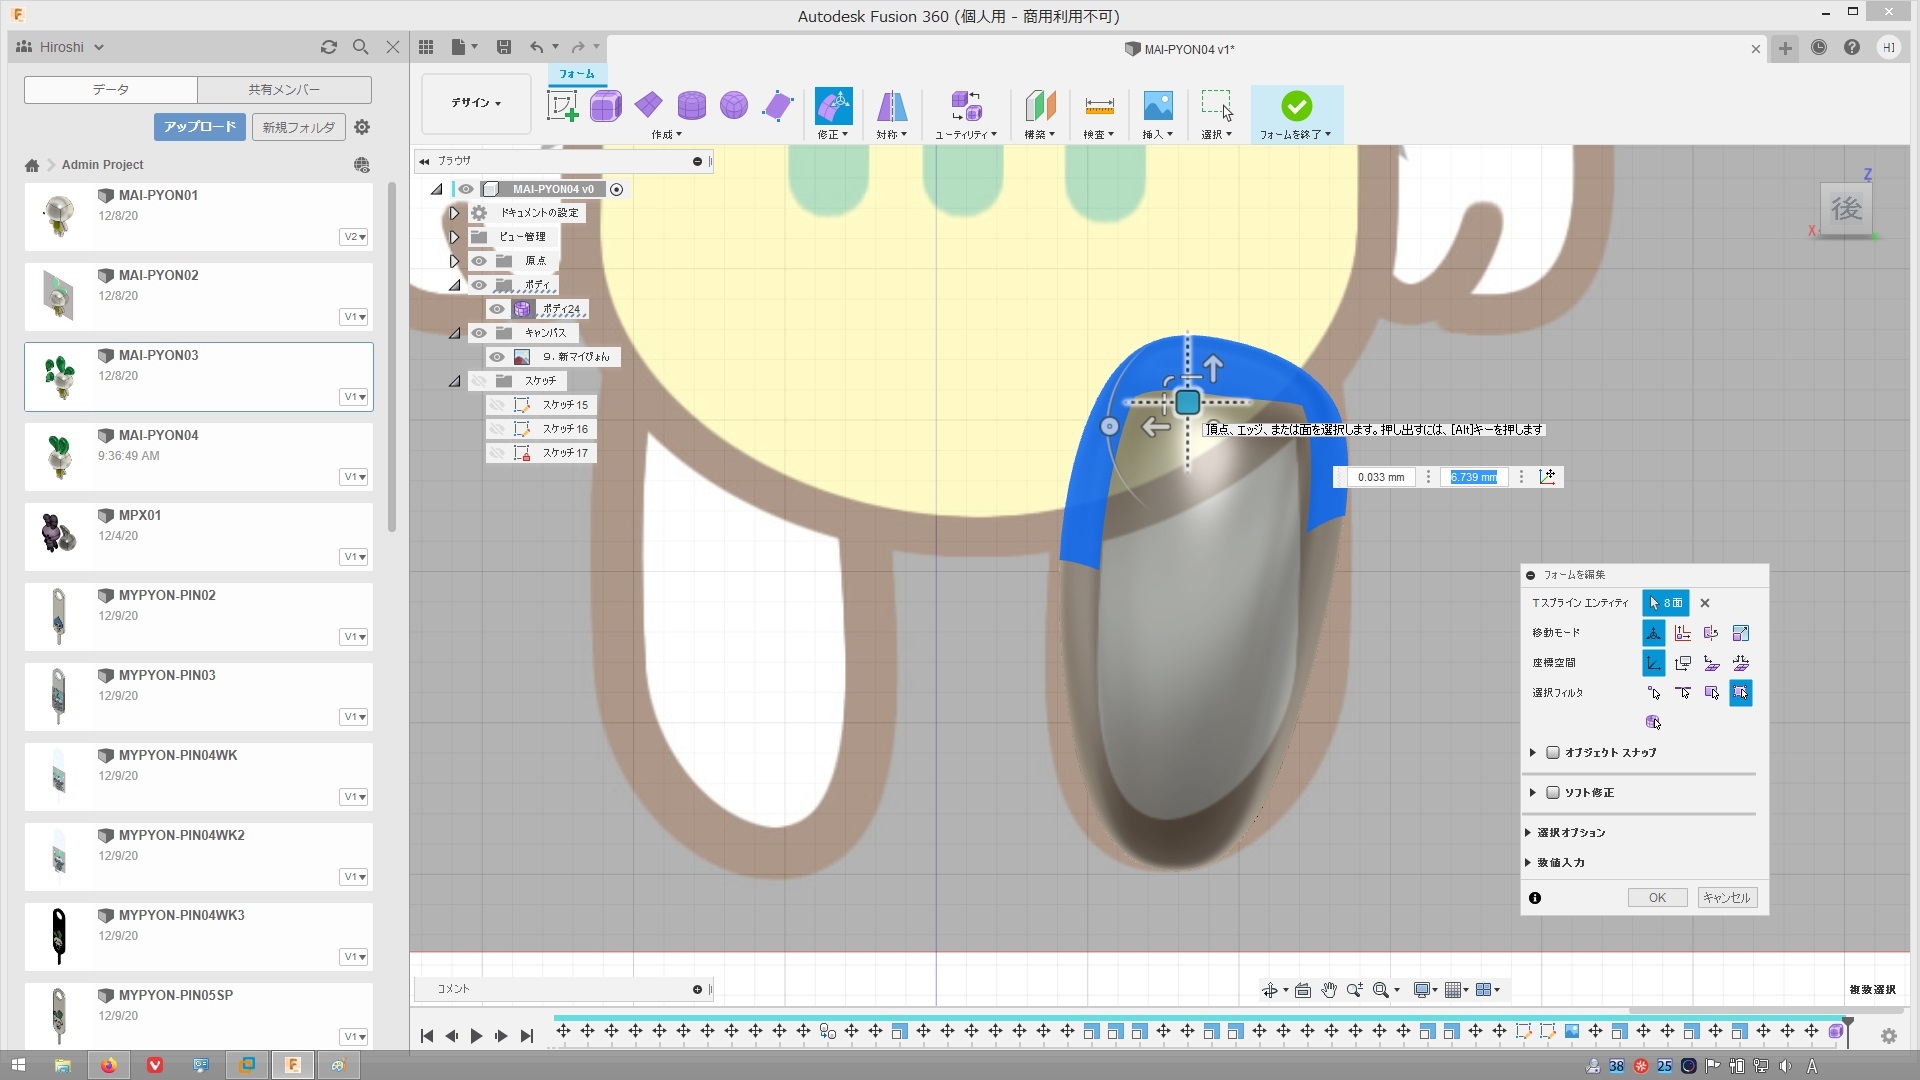Select the Create Sphere form tool
The width and height of the screenshot is (1920, 1080).
(x=734, y=106)
